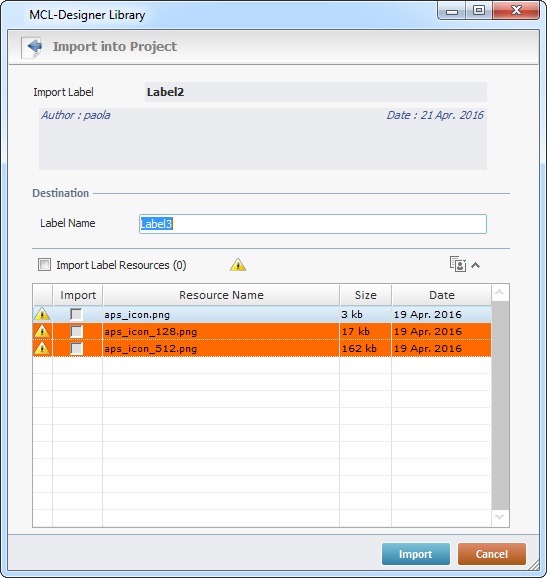Check import box for aps_icon.png
This screenshot has width=547, height=578.
[76, 314]
